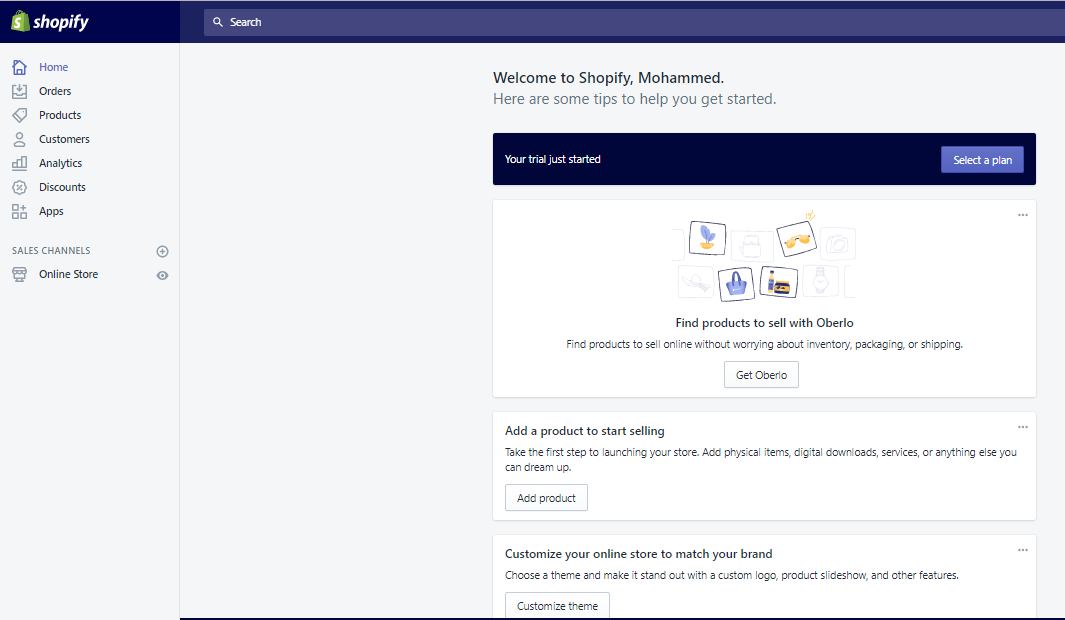This screenshot has height=620, width=1065.
Task: Click 'Welcome to Shopify, Mohammed.' heading
Action: (609, 77)
